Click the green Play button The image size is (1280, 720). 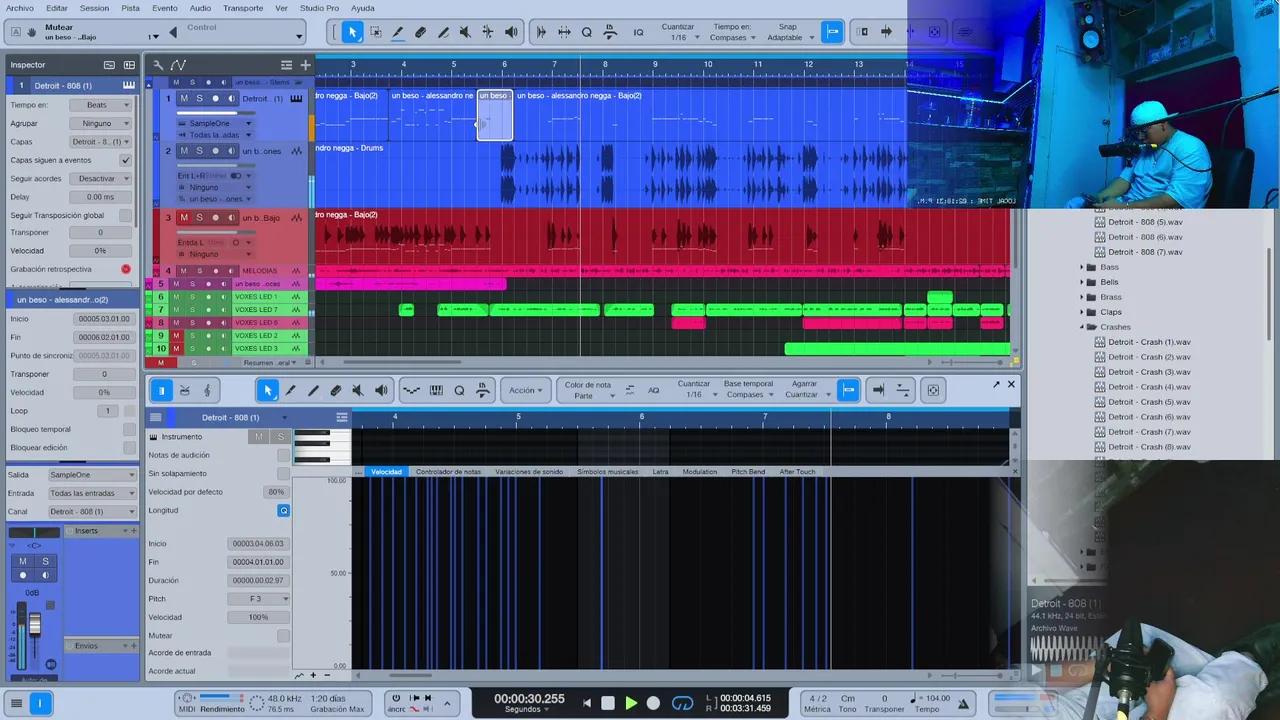click(x=631, y=703)
